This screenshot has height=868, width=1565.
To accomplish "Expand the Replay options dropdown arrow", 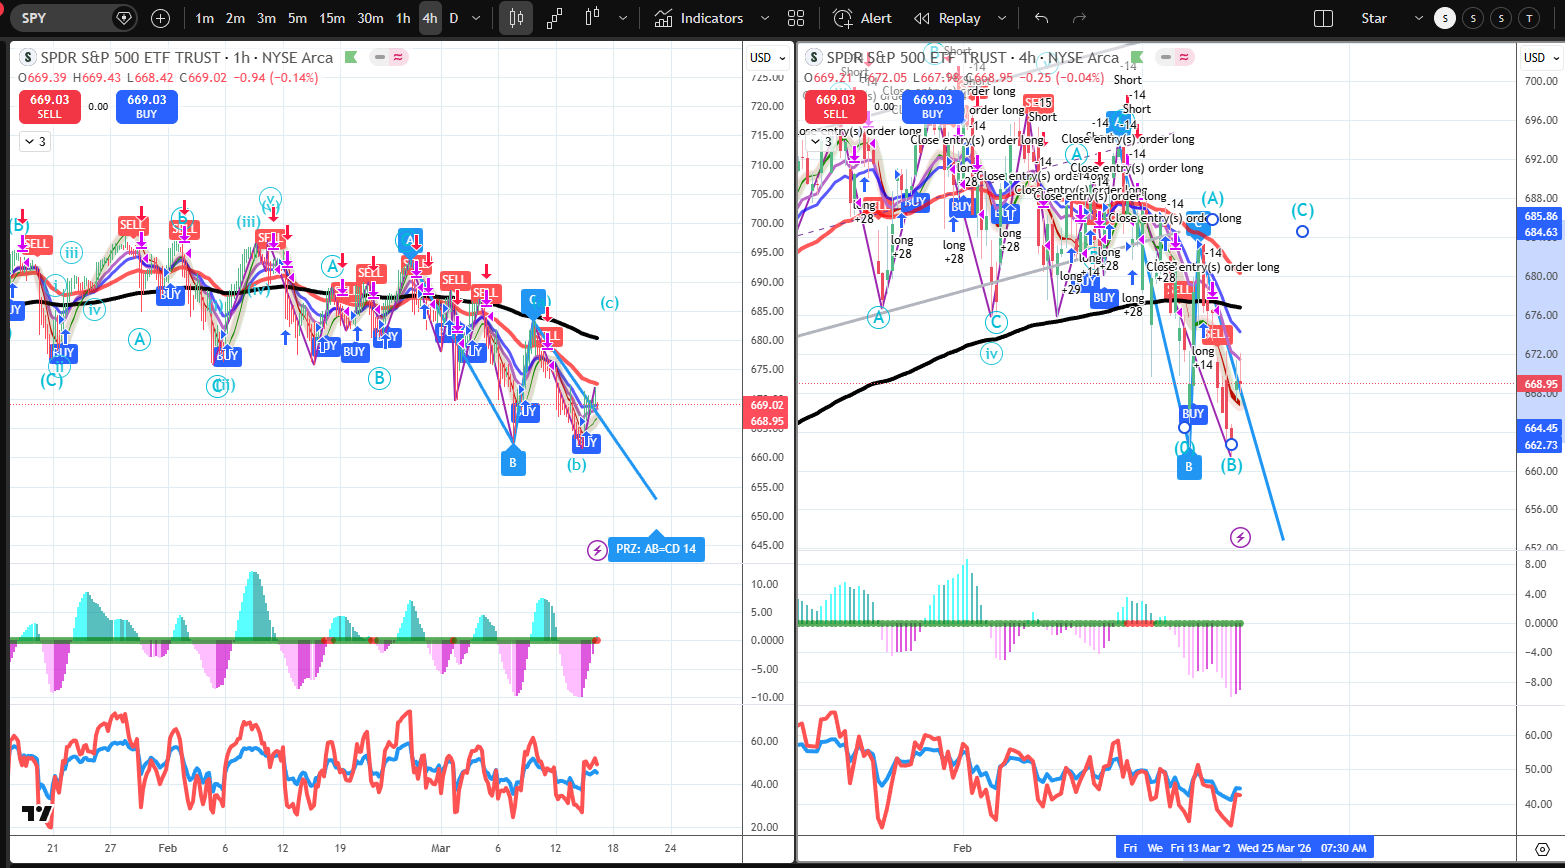I will click(x=1002, y=18).
